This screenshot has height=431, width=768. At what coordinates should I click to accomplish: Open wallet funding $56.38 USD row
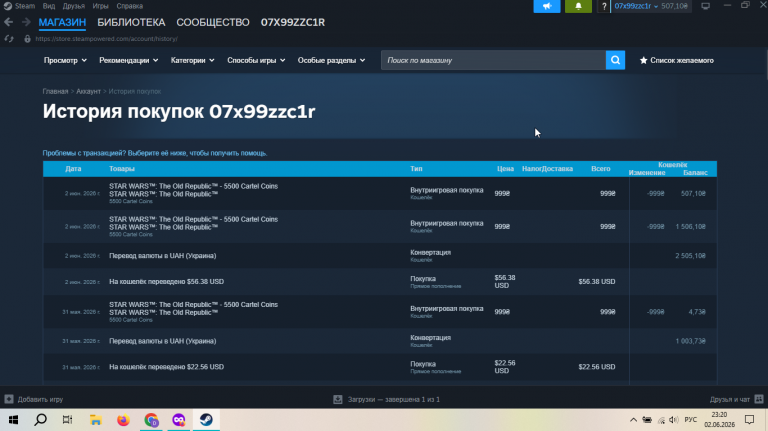tap(380, 282)
